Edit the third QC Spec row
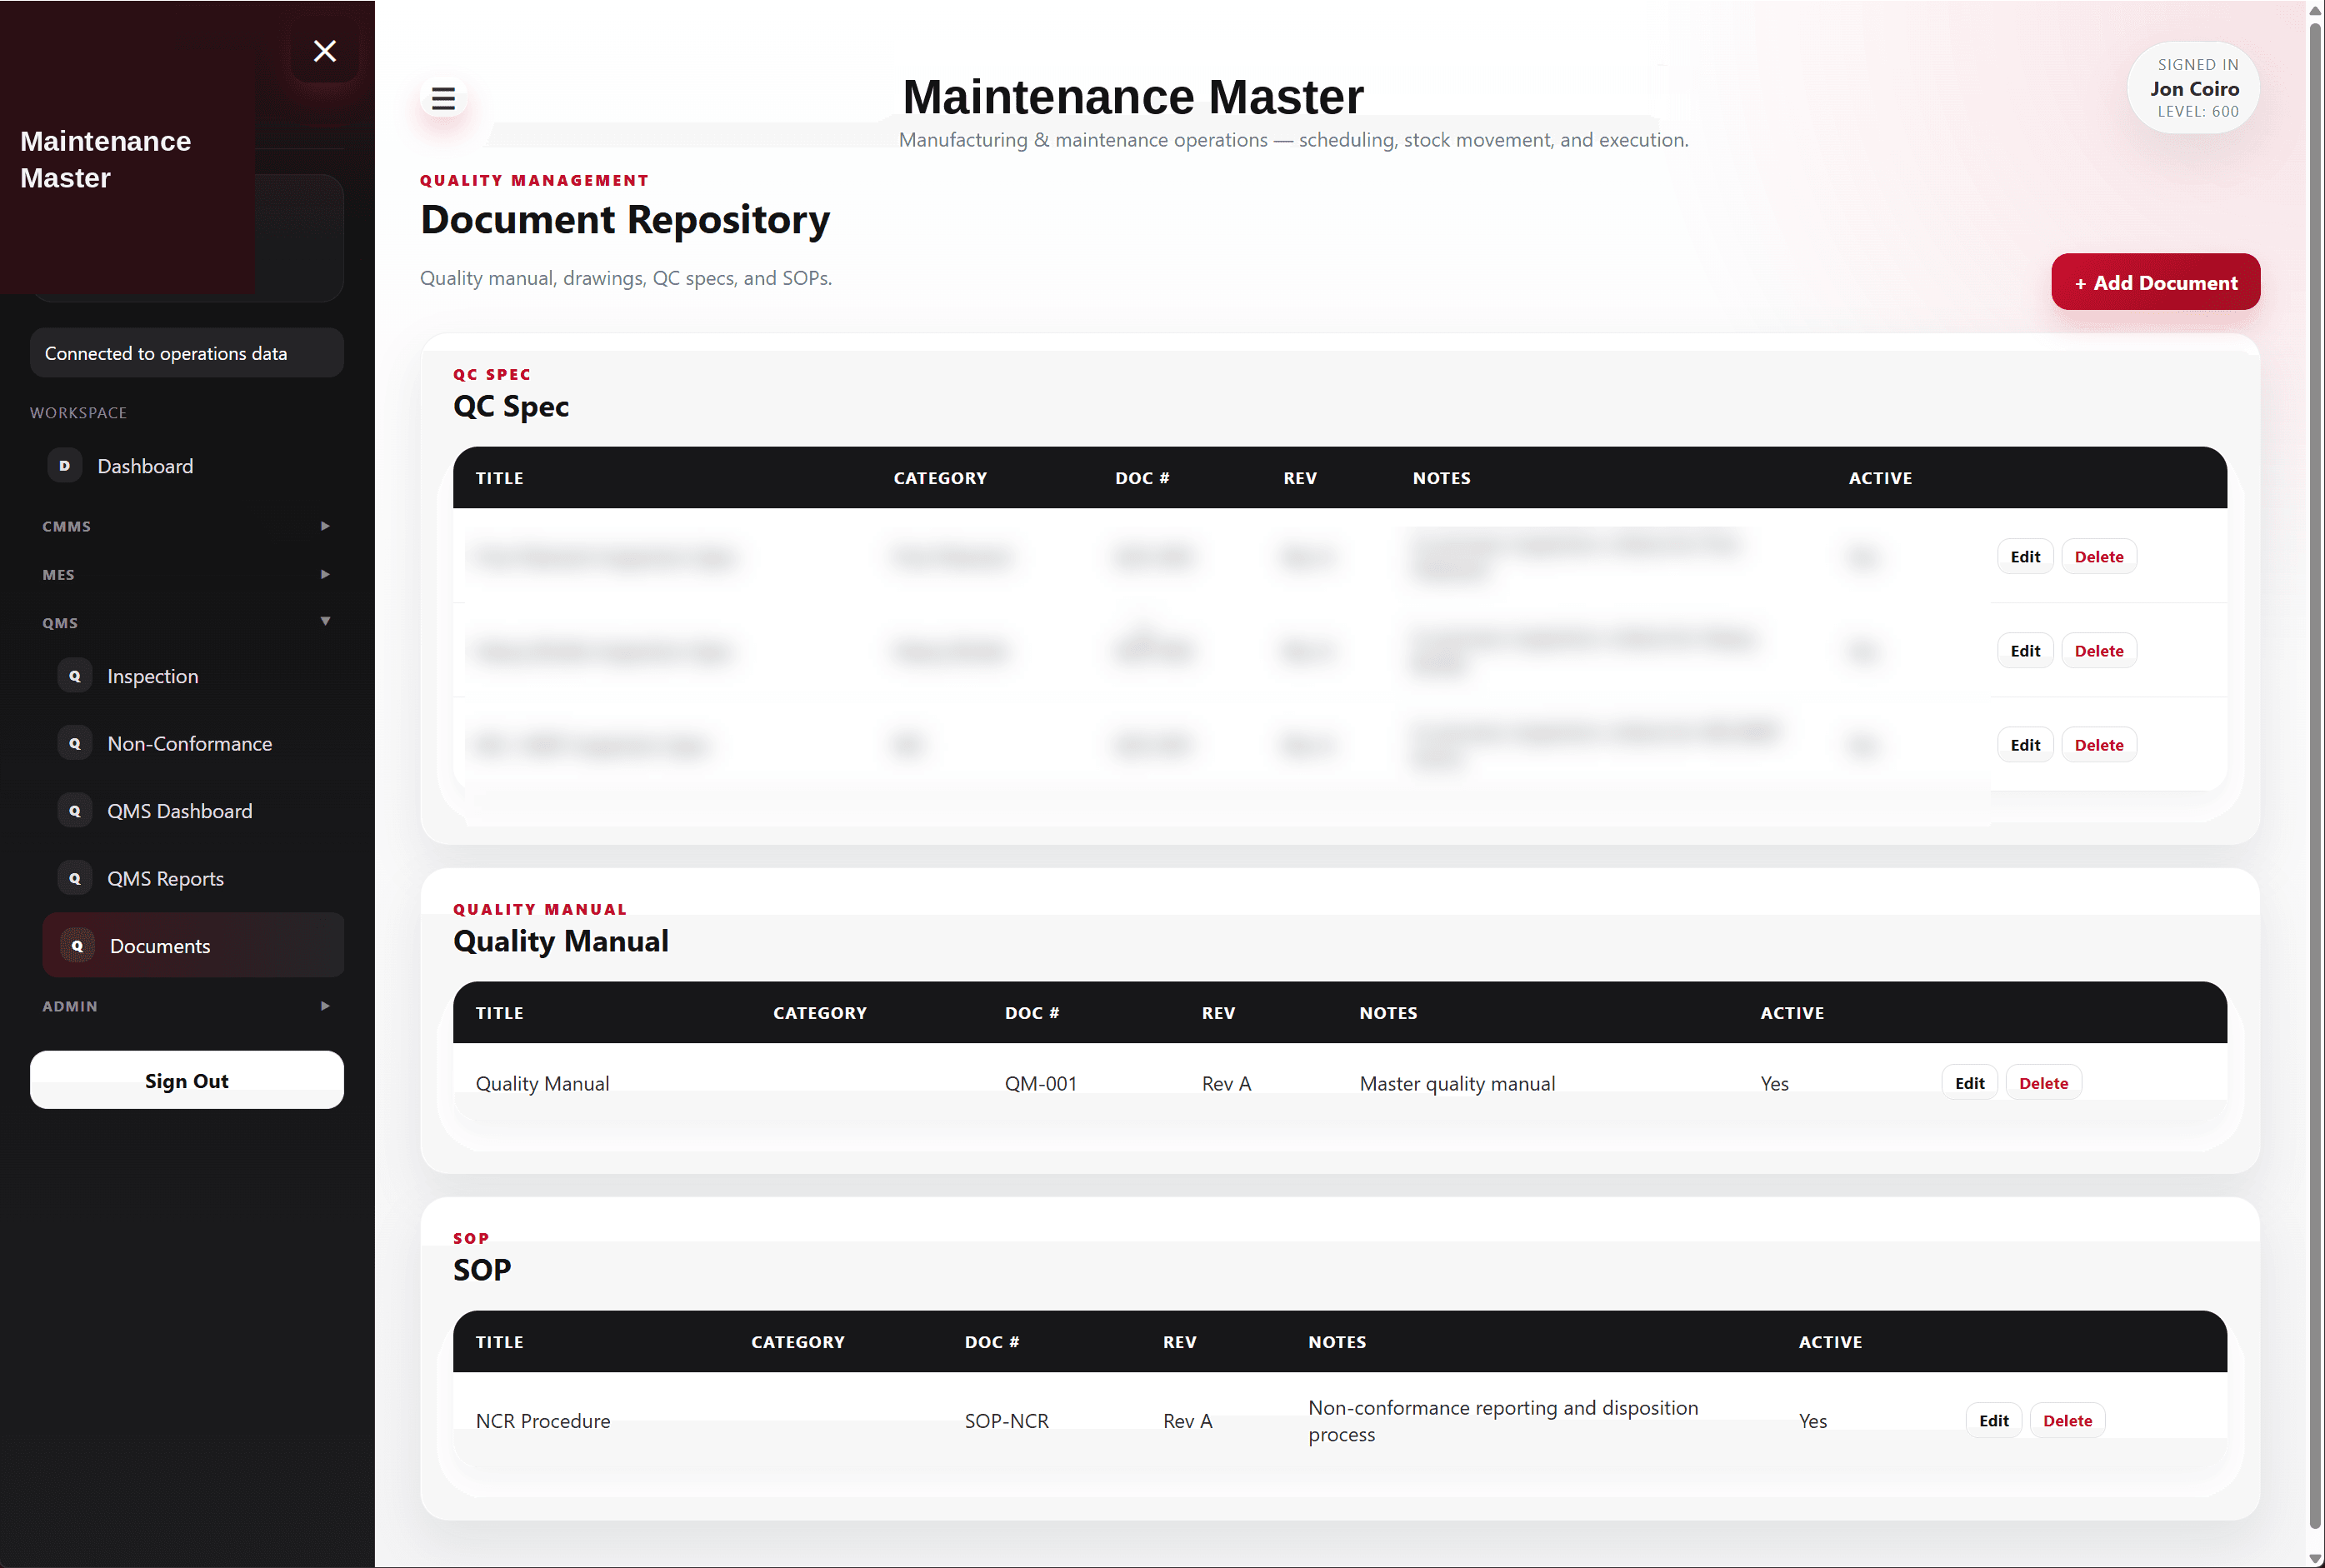The width and height of the screenshot is (2325, 1568). point(2025,745)
